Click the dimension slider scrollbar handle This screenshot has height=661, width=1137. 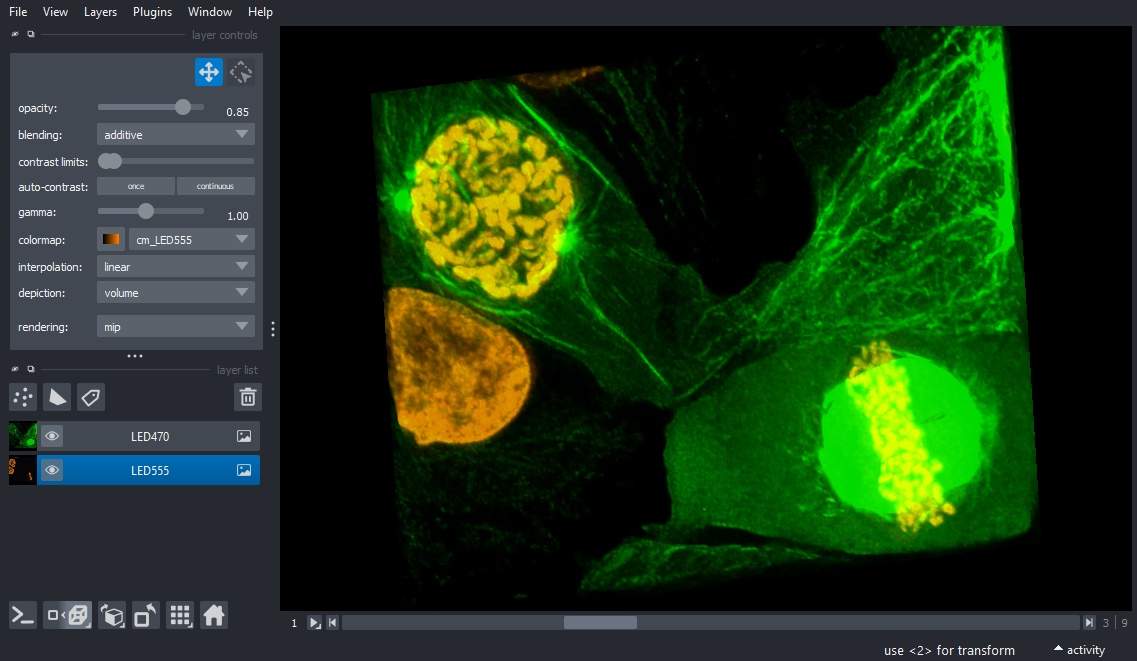coord(600,623)
